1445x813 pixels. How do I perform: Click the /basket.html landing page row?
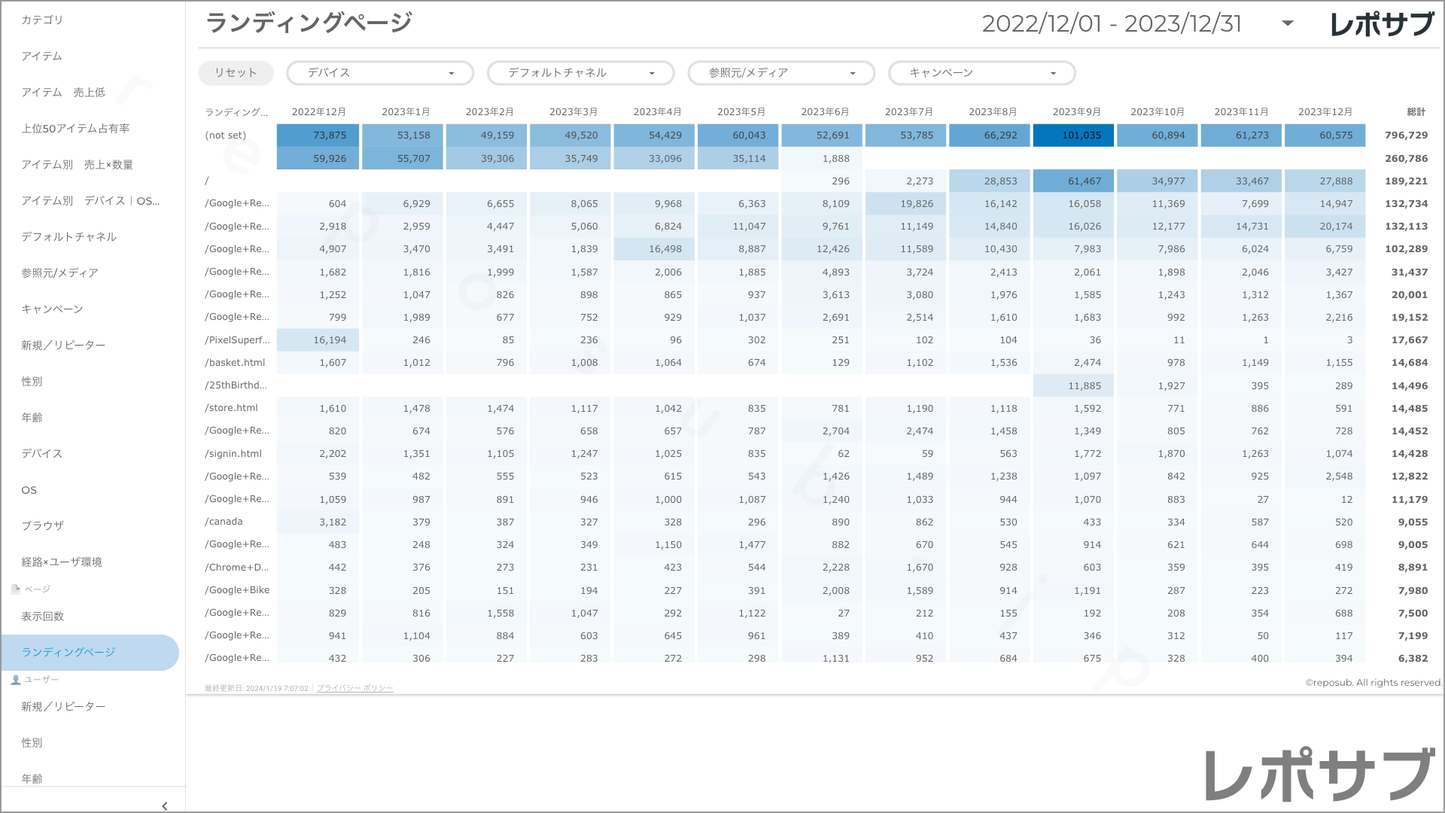pyautogui.click(x=235, y=362)
